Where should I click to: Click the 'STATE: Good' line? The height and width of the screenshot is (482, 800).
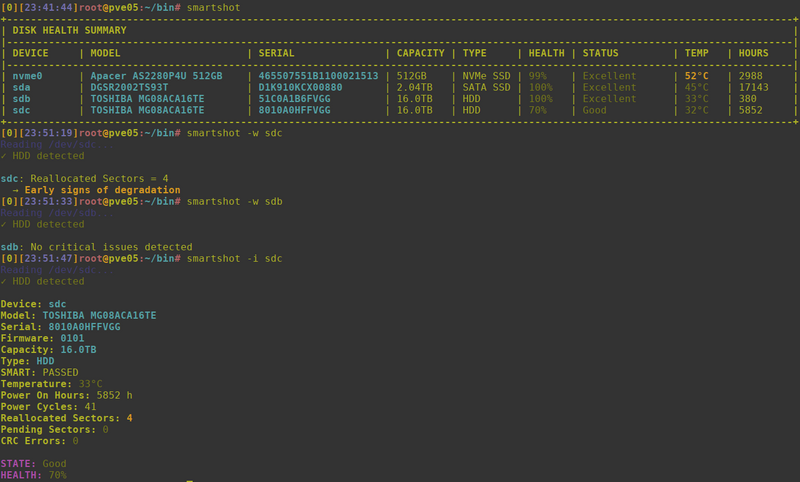[x=34, y=464]
